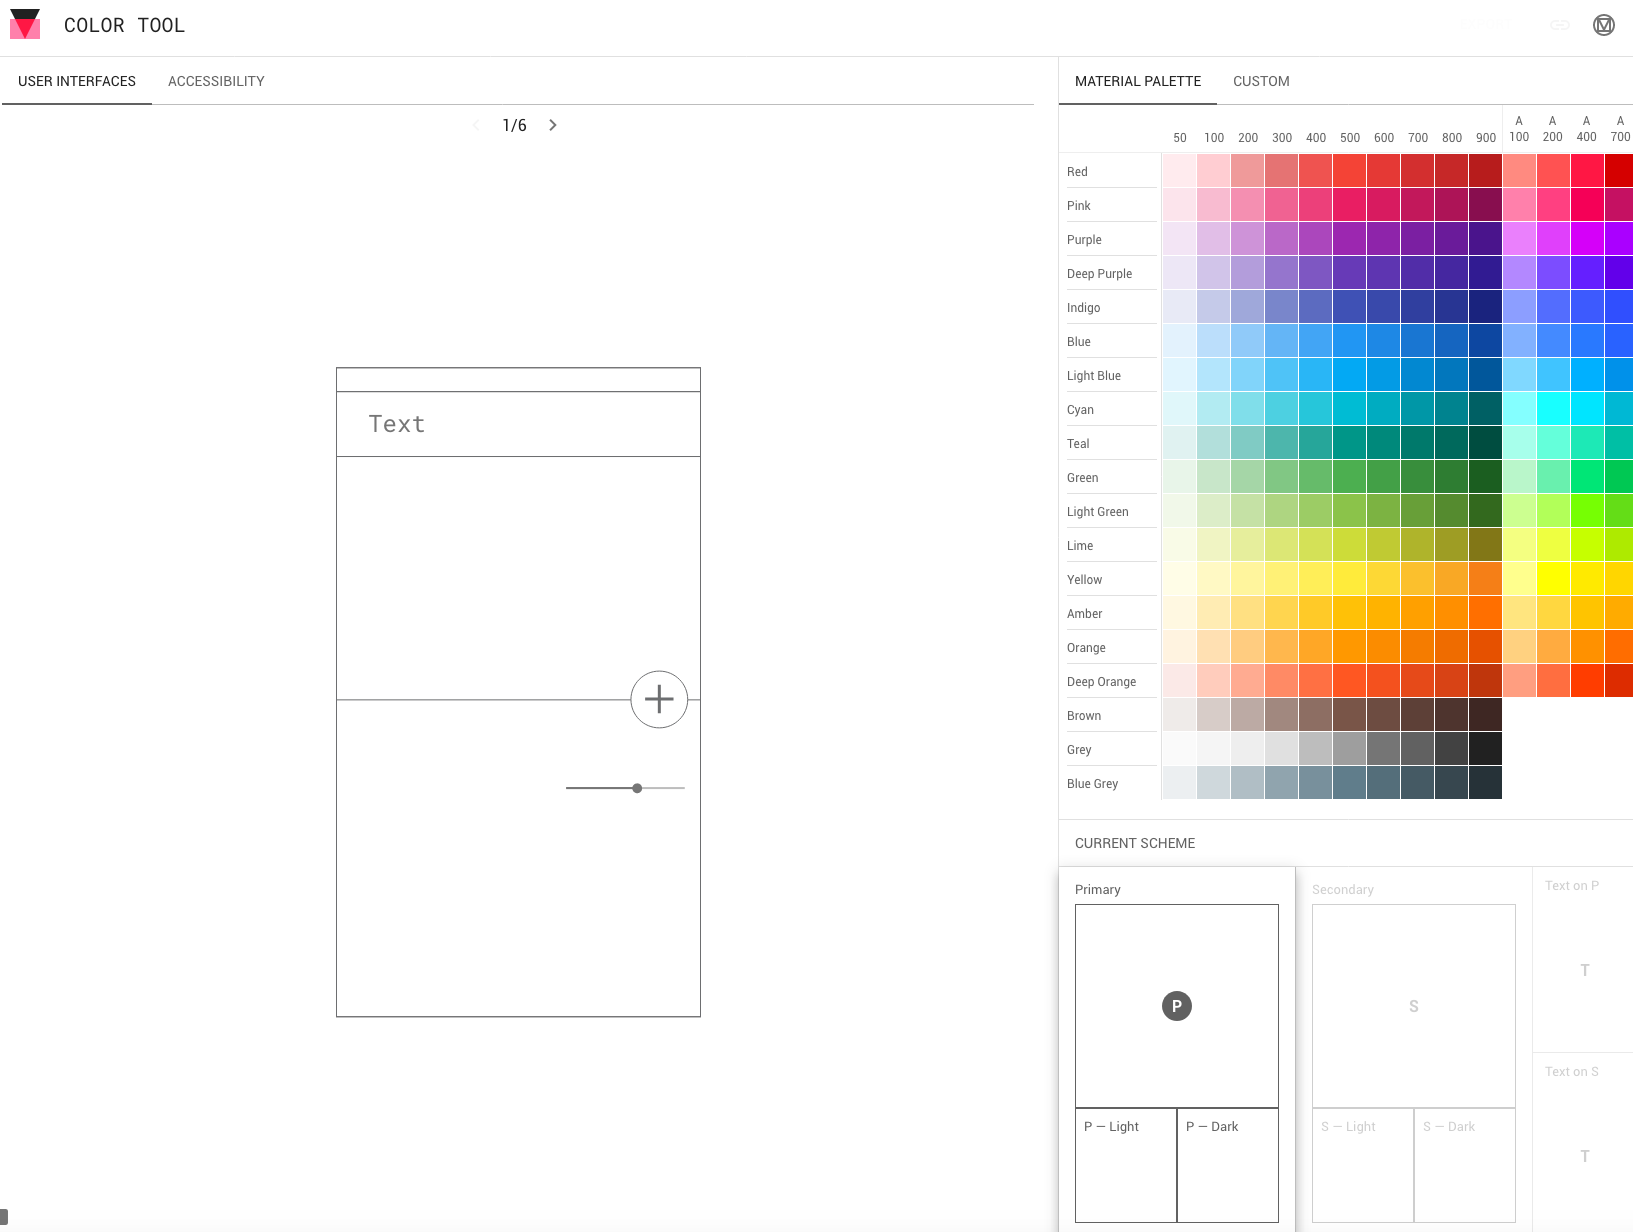Open the CUSTOM palette tab

coord(1261,81)
